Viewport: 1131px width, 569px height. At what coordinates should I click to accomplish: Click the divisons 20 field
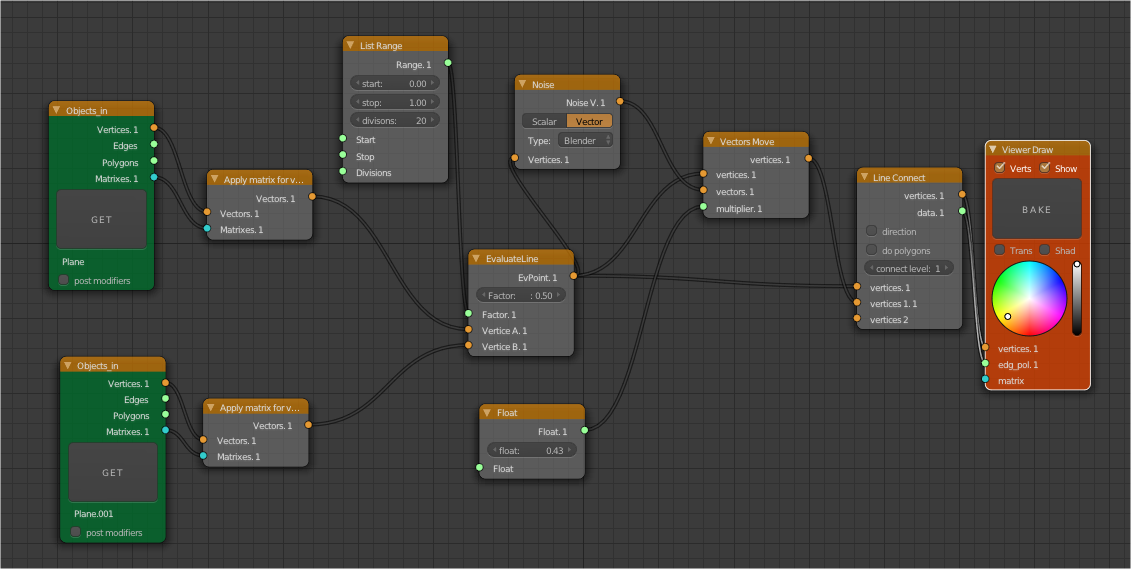[x=395, y=120]
